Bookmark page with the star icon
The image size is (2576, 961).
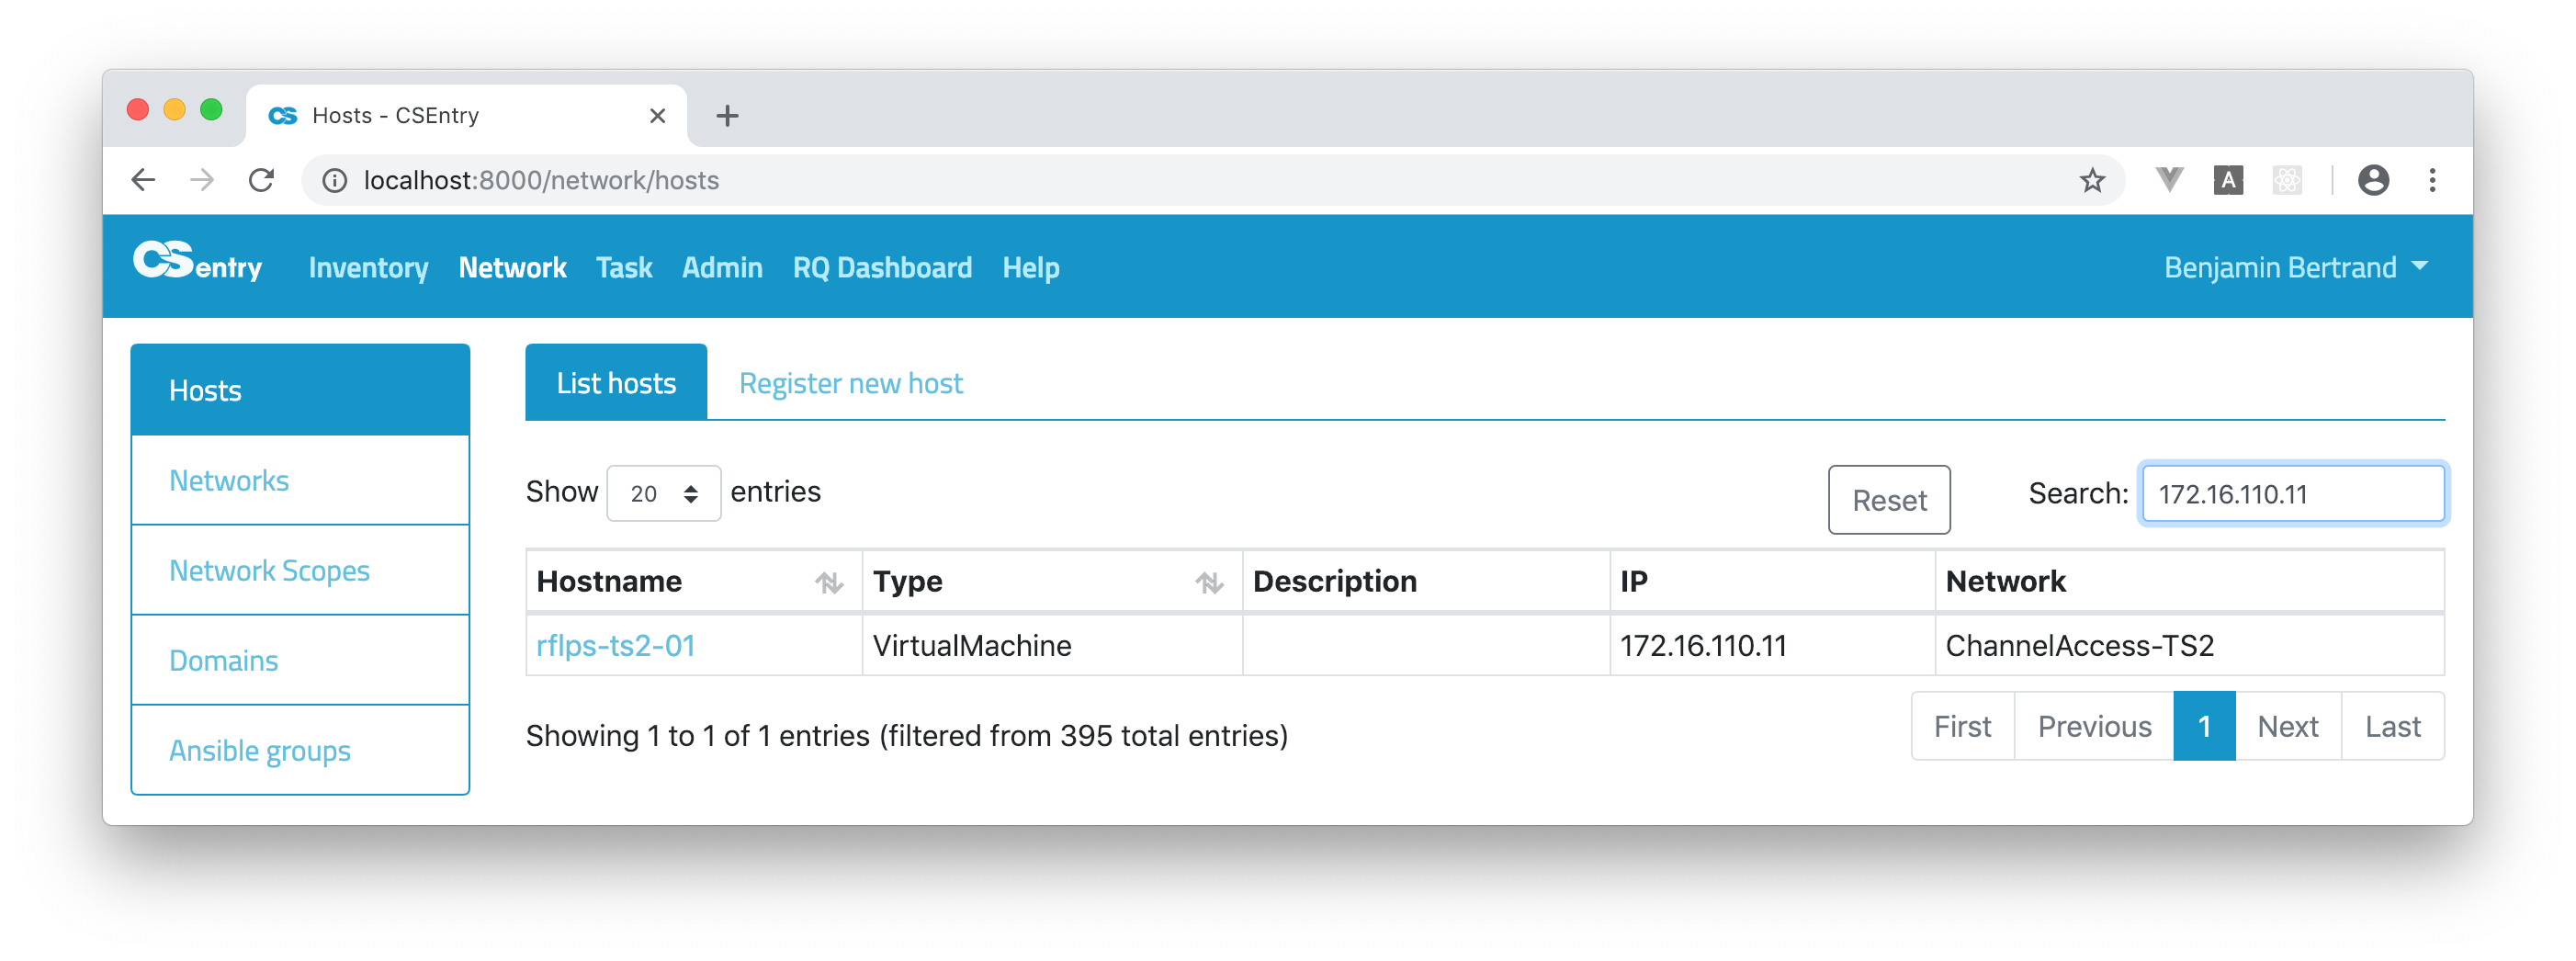(2092, 180)
